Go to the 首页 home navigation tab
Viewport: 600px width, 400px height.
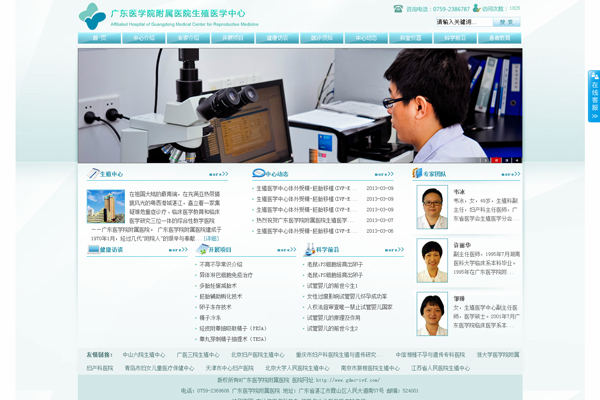(x=99, y=38)
